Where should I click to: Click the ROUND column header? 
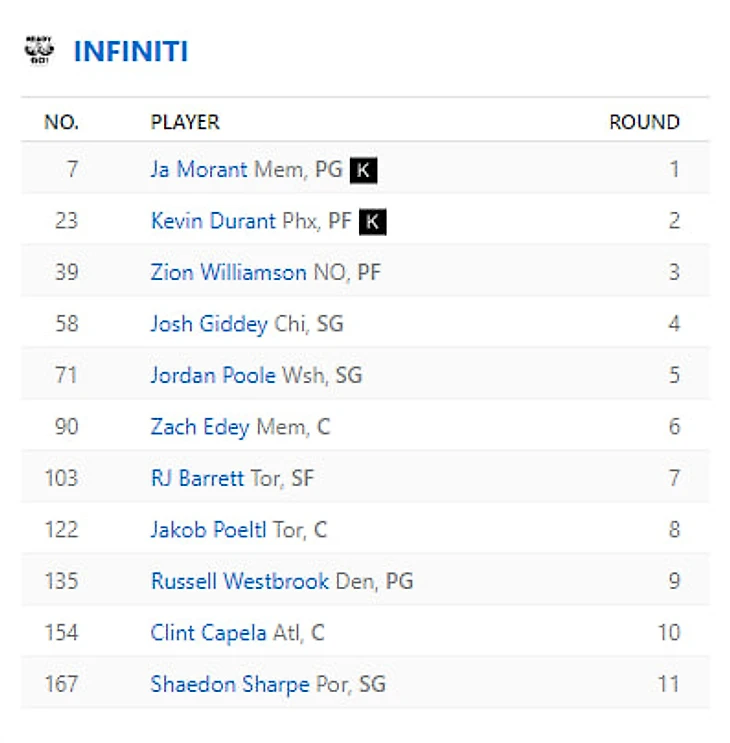tap(644, 122)
